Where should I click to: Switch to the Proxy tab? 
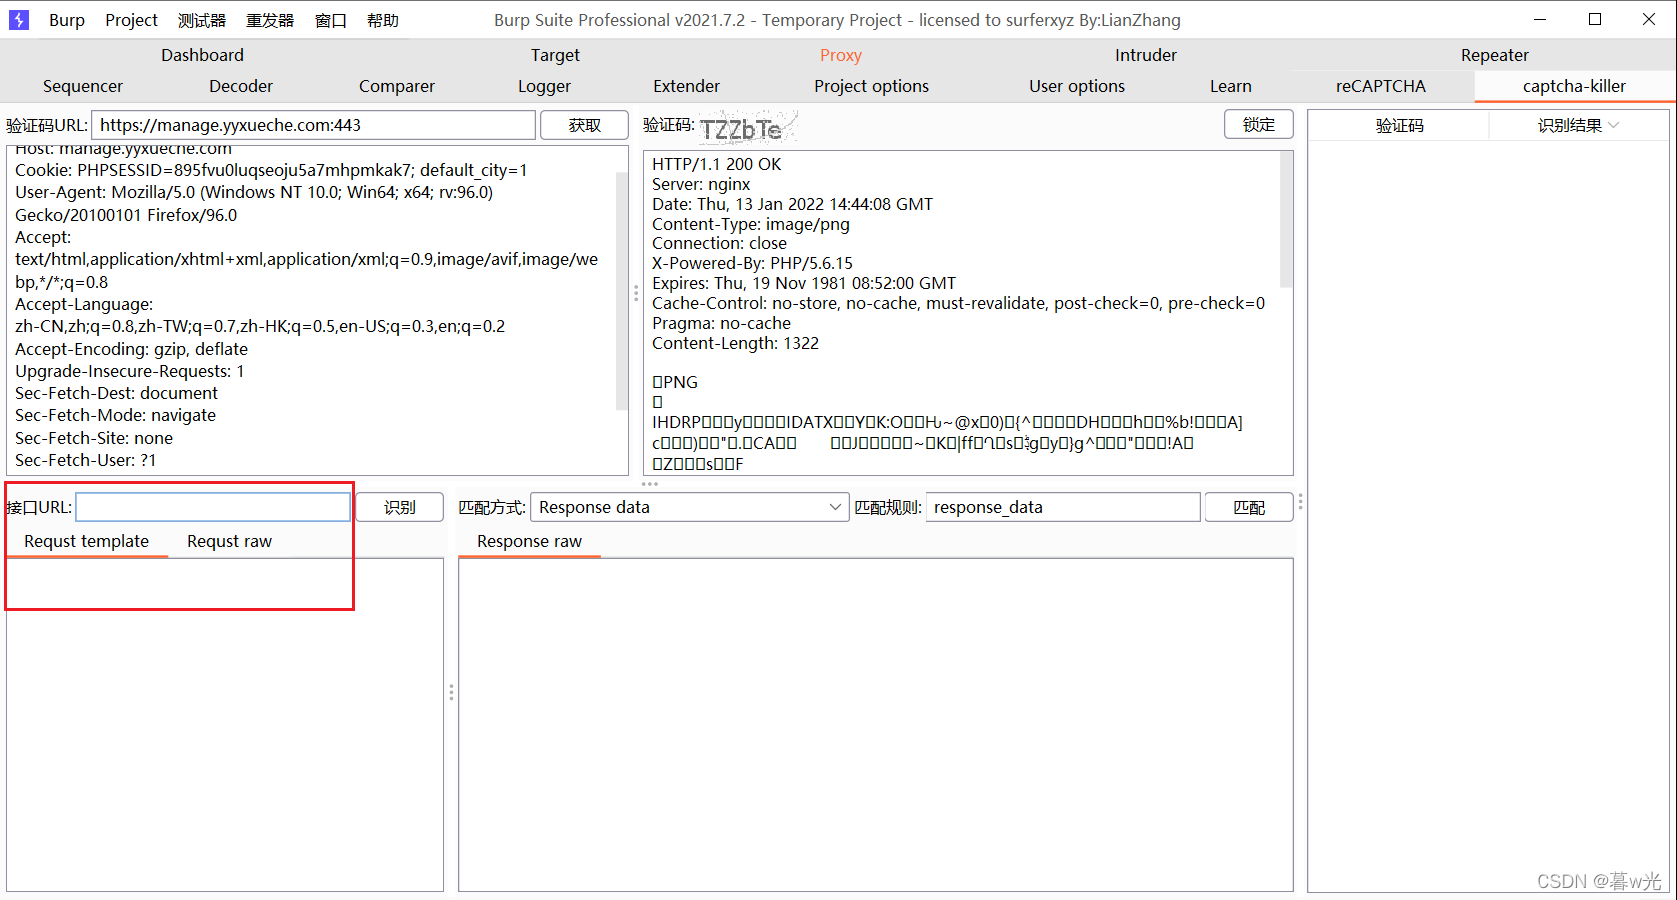tap(840, 55)
